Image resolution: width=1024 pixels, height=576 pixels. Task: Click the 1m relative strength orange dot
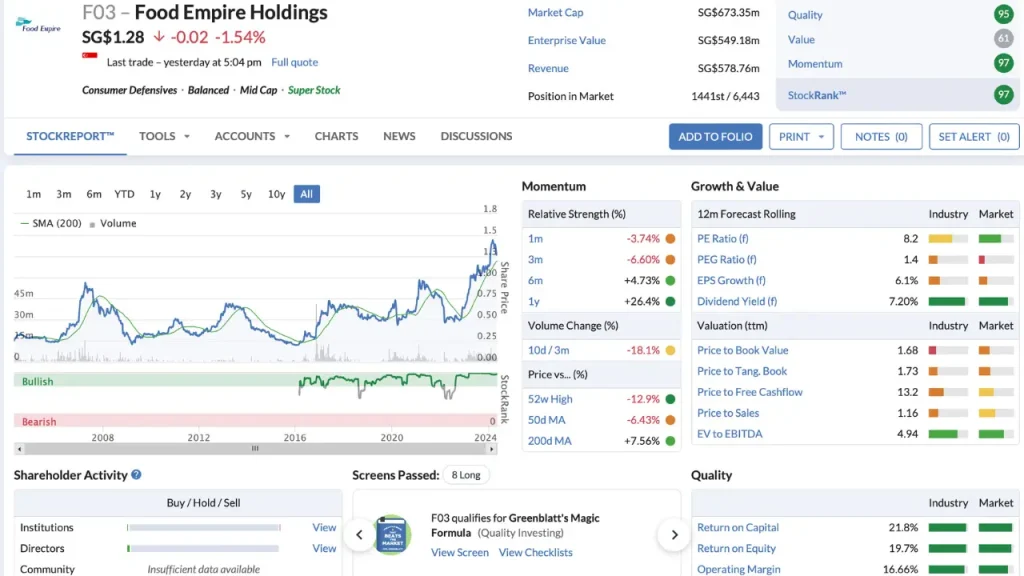coord(670,239)
